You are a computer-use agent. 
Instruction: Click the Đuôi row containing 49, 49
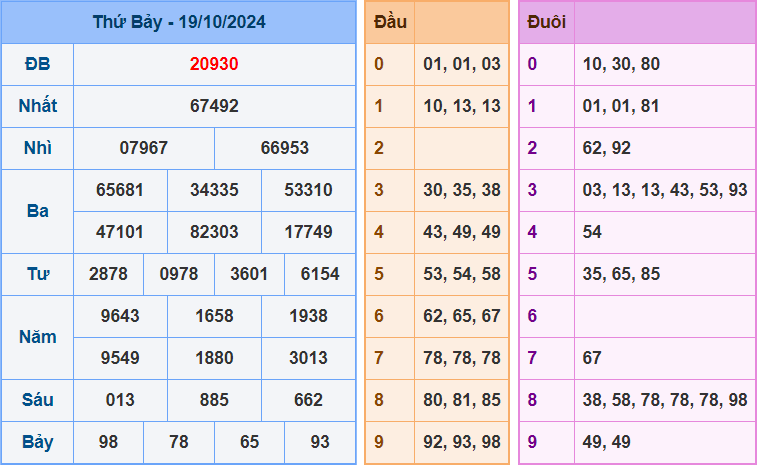click(x=664, y=442)
